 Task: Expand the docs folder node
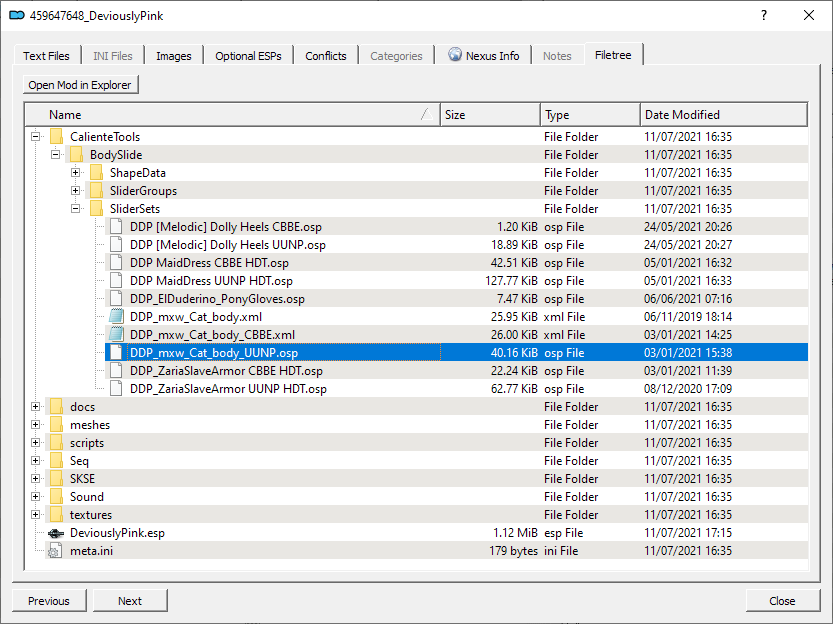click(x=36, y=407)
